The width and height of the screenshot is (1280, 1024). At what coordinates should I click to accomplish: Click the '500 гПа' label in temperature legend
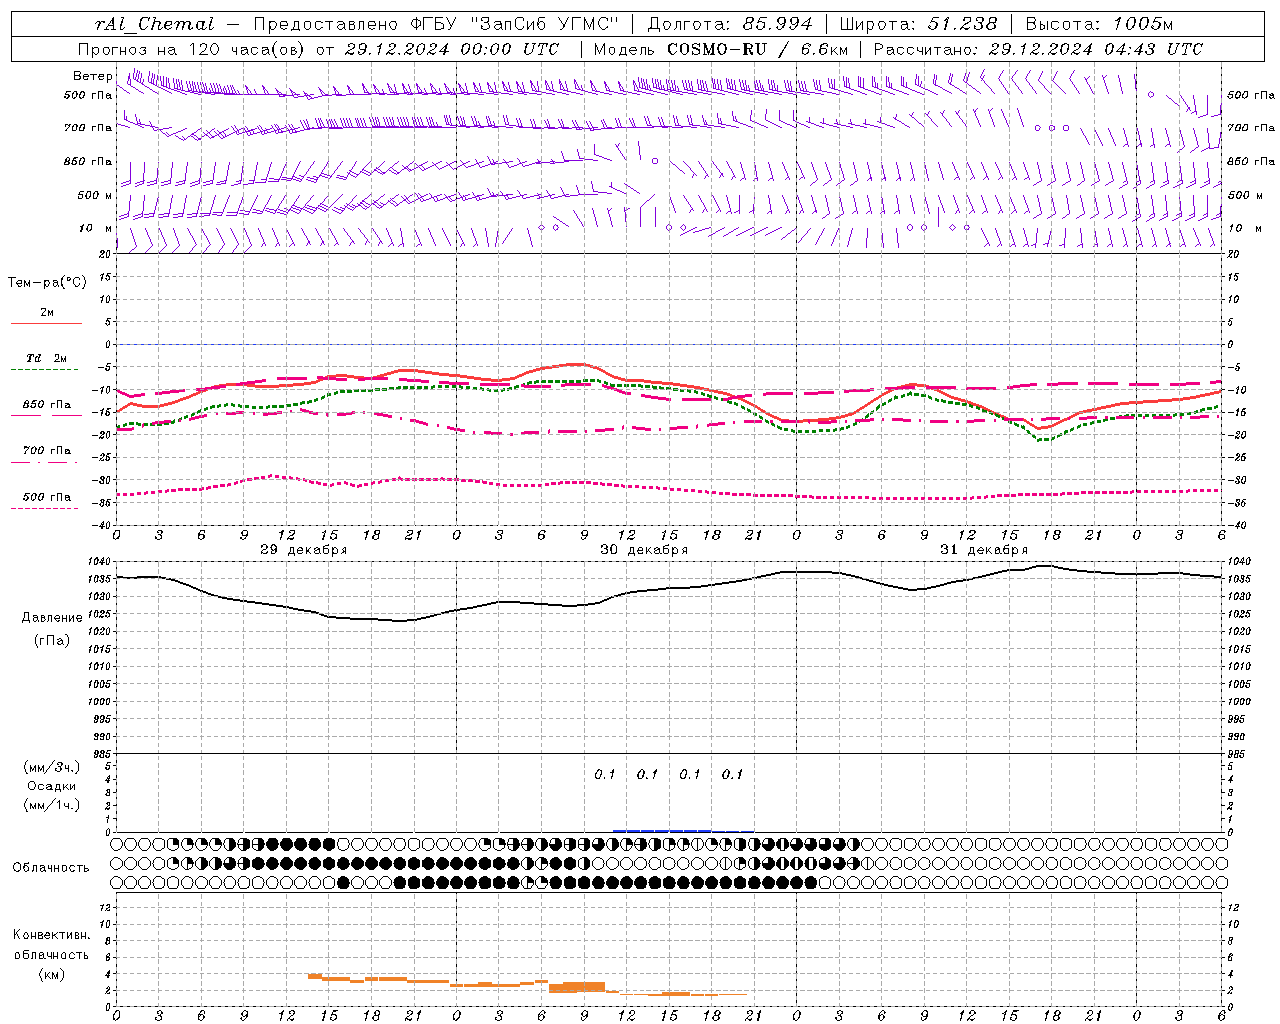pyautogui.click(x=47, y=497)
